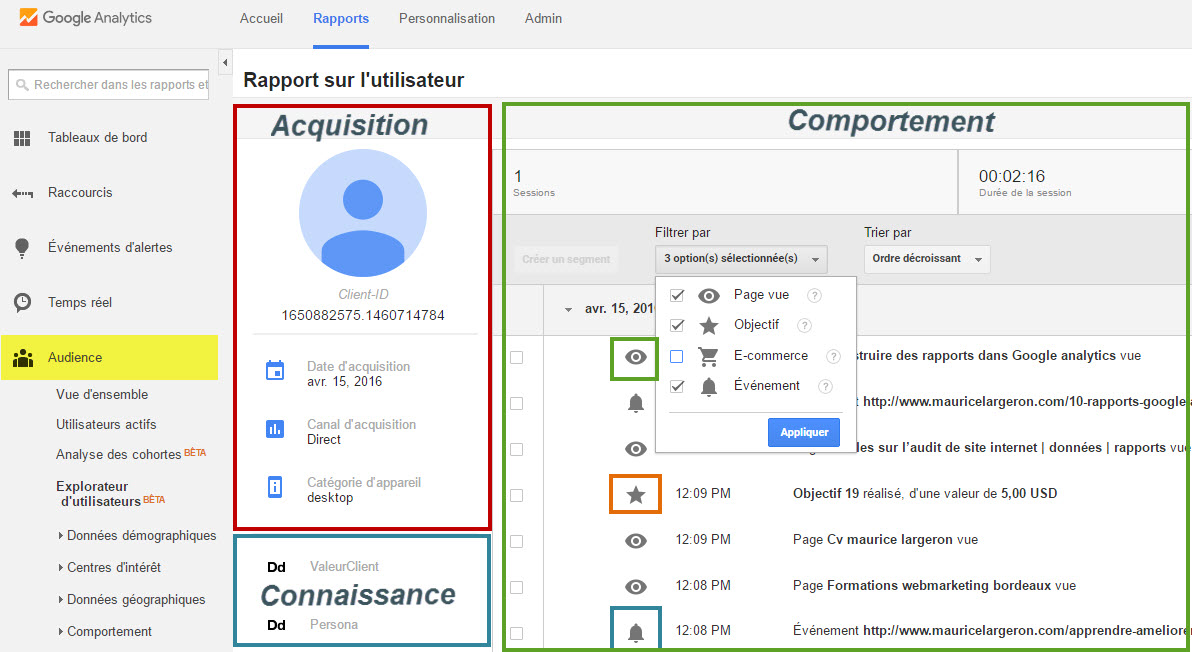Click the star icon of Objectif filter option
Viewport: 1192px width, 652px height.
(x=709, y=326)
